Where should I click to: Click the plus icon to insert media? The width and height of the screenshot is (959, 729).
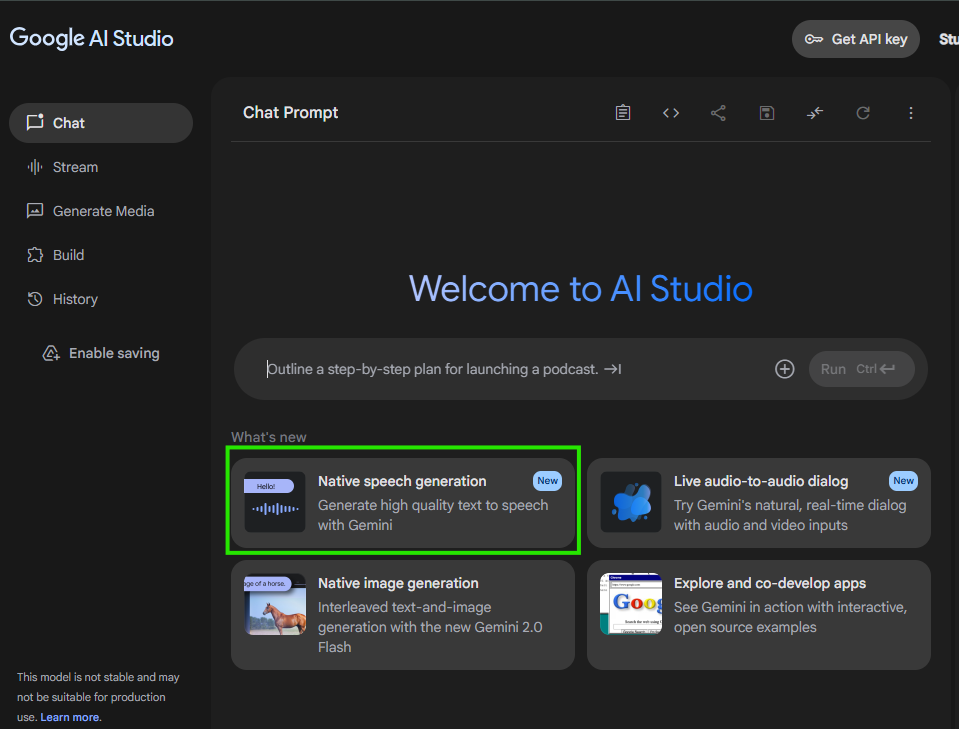785,369
